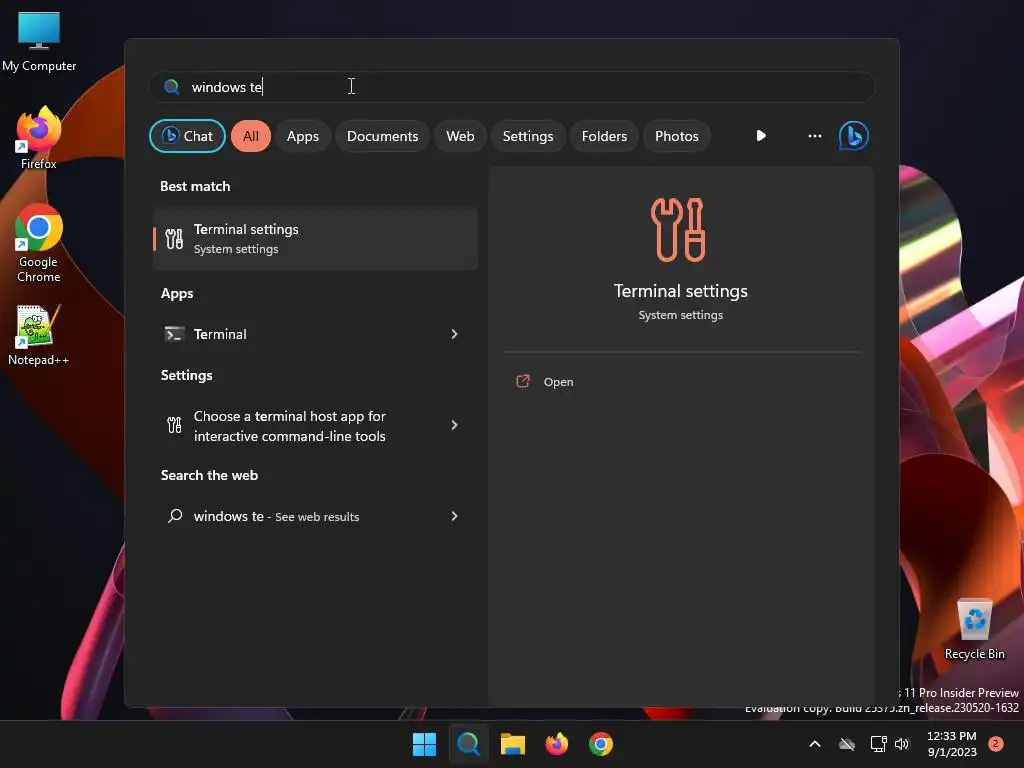The height and width of the screenshot is (768, 1024).
Task: Open the notification badge showing 2
Action: pyautogui.click(x=995, y=744)
